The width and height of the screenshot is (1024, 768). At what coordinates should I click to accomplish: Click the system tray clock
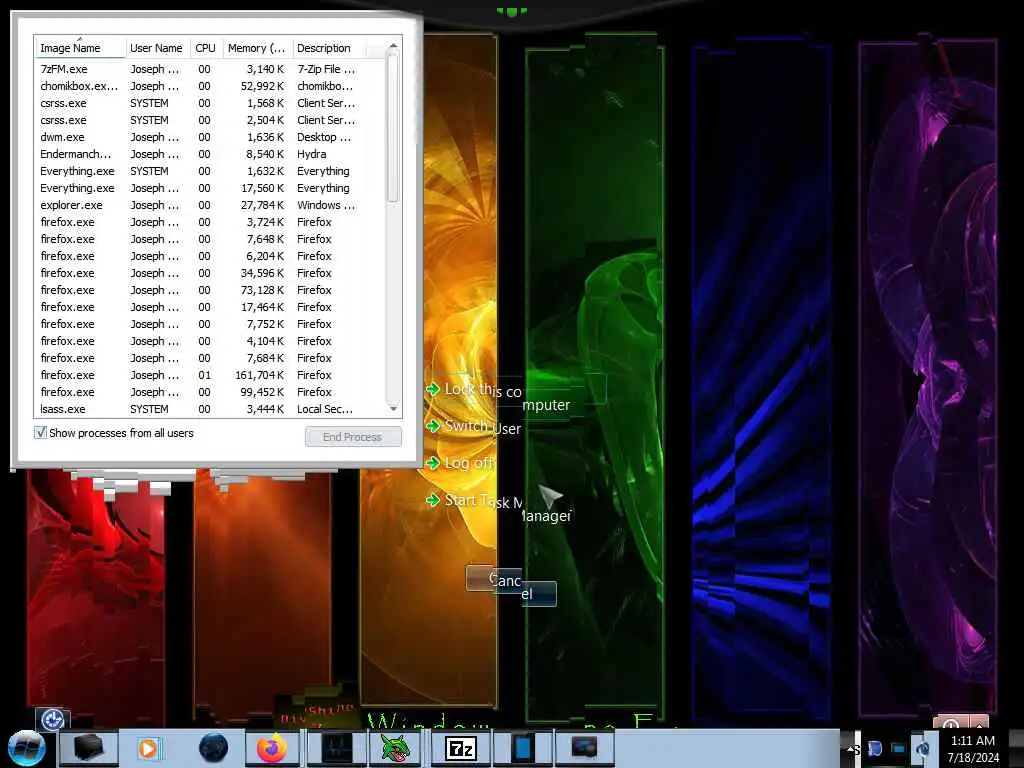973,748
